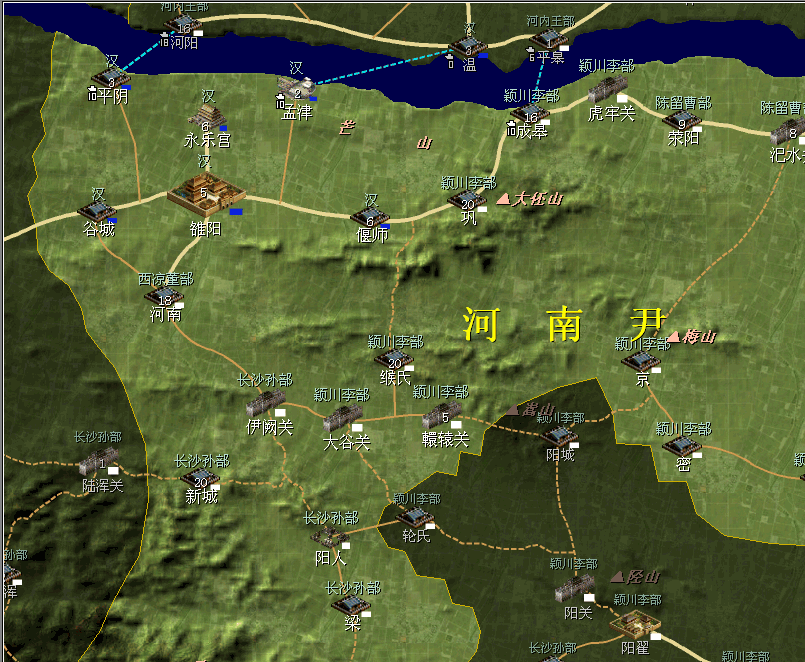
Task: Select the 阳翟 walled city icon
Action: [x=635, y=624]
